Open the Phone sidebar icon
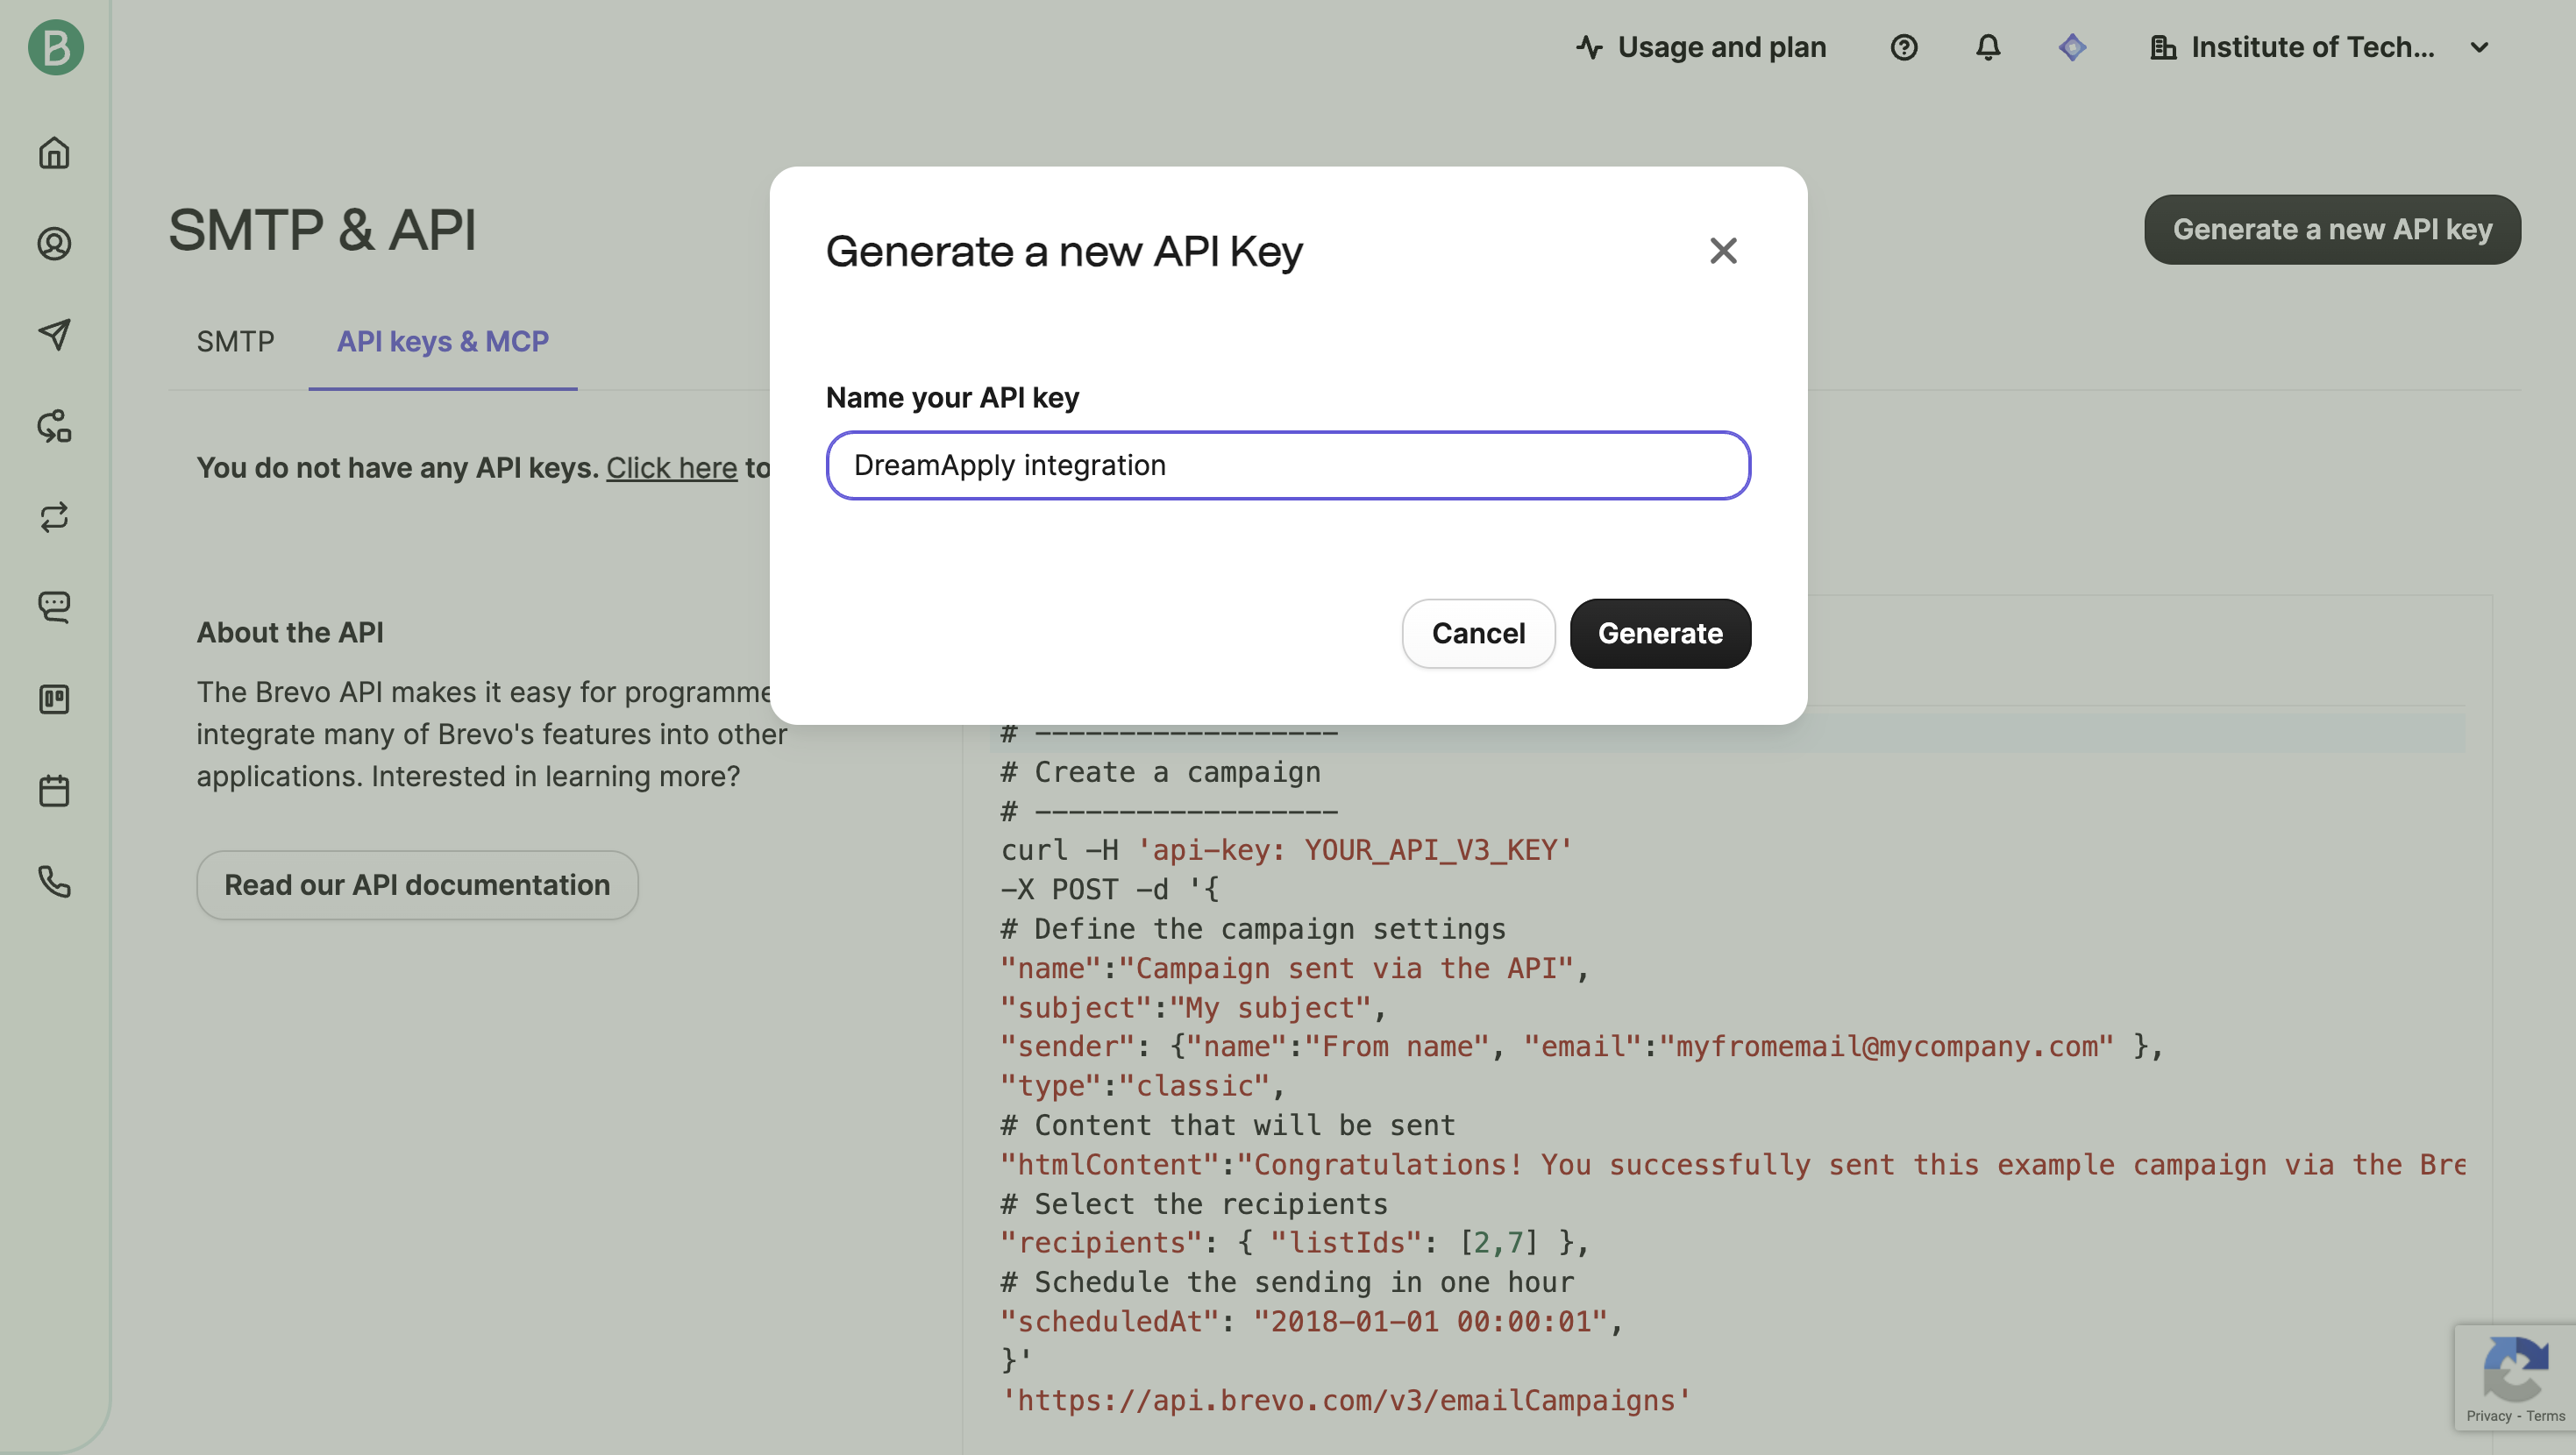 tap(54, 881)
